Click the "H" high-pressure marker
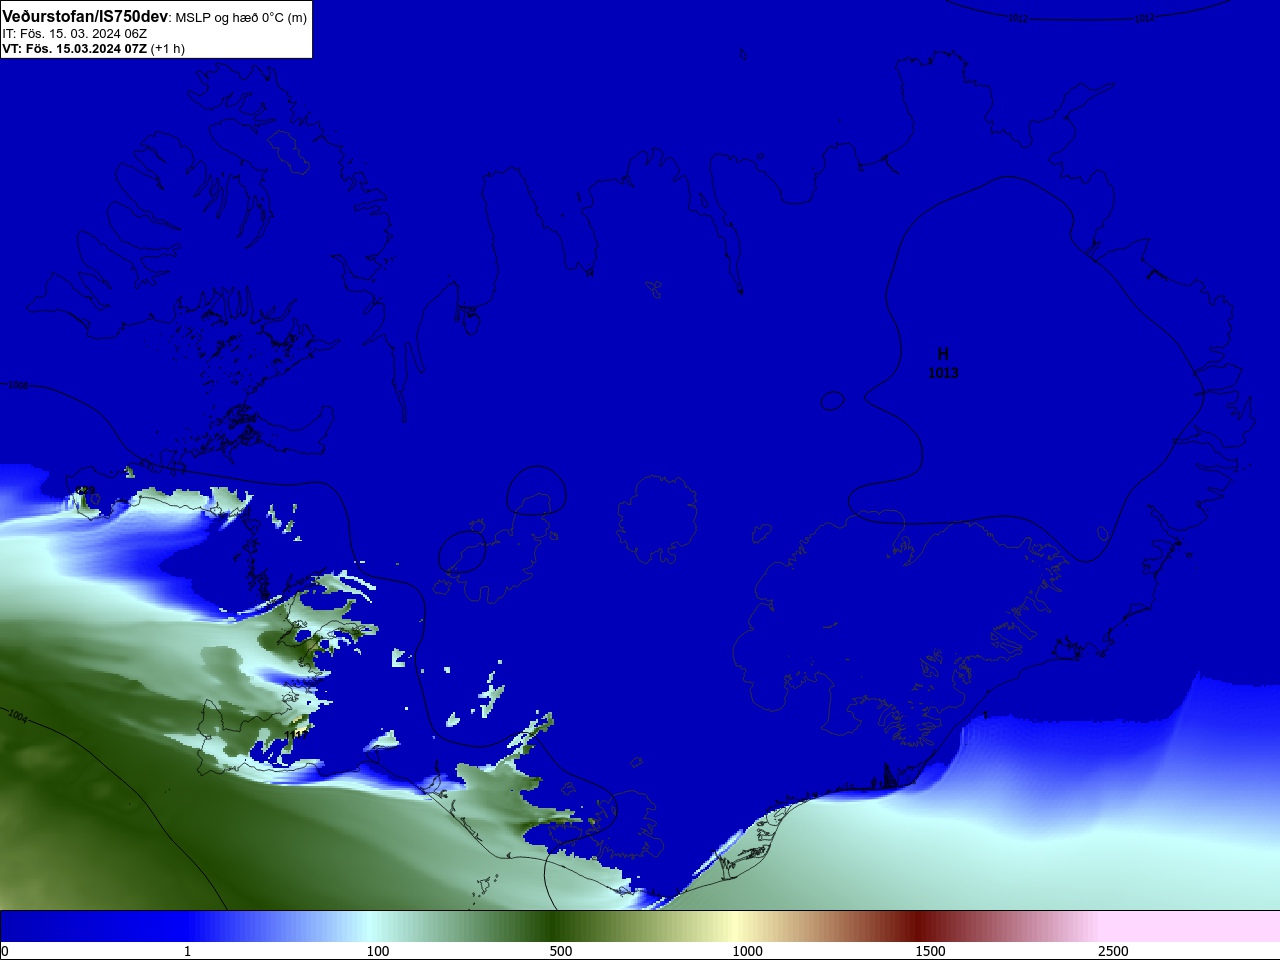The image size is (1280, 960). (943, 354)
